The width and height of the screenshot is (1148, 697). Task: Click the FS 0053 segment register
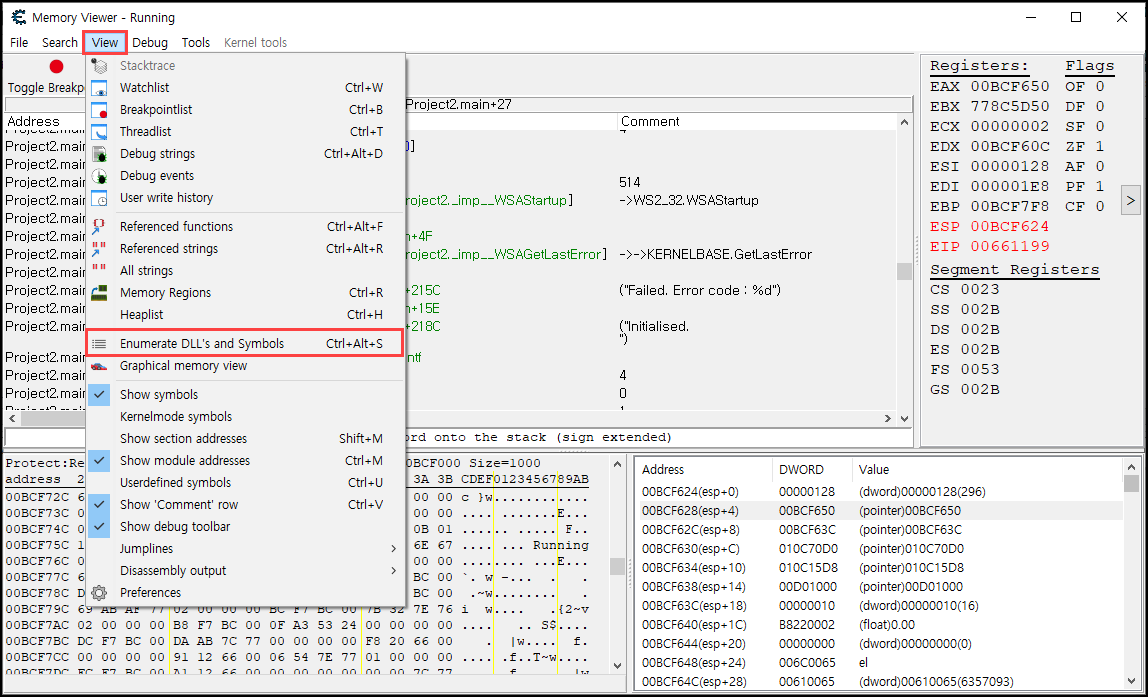coord(964,369)
